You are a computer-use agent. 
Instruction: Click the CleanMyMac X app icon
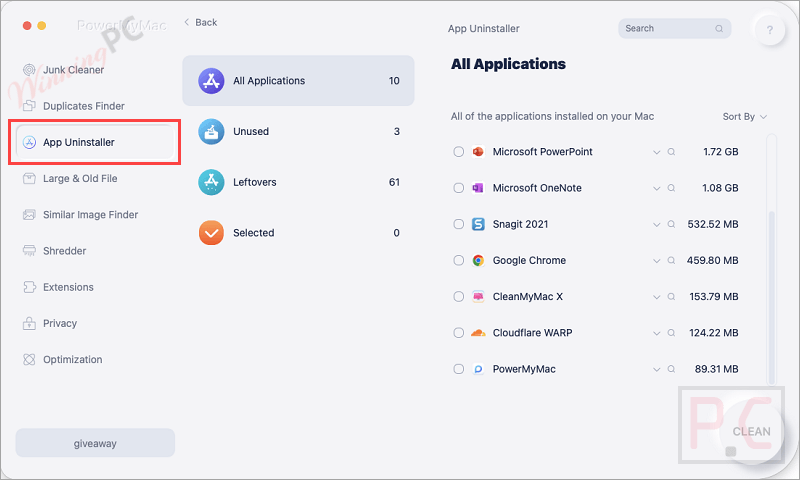[x=478, y=296]
